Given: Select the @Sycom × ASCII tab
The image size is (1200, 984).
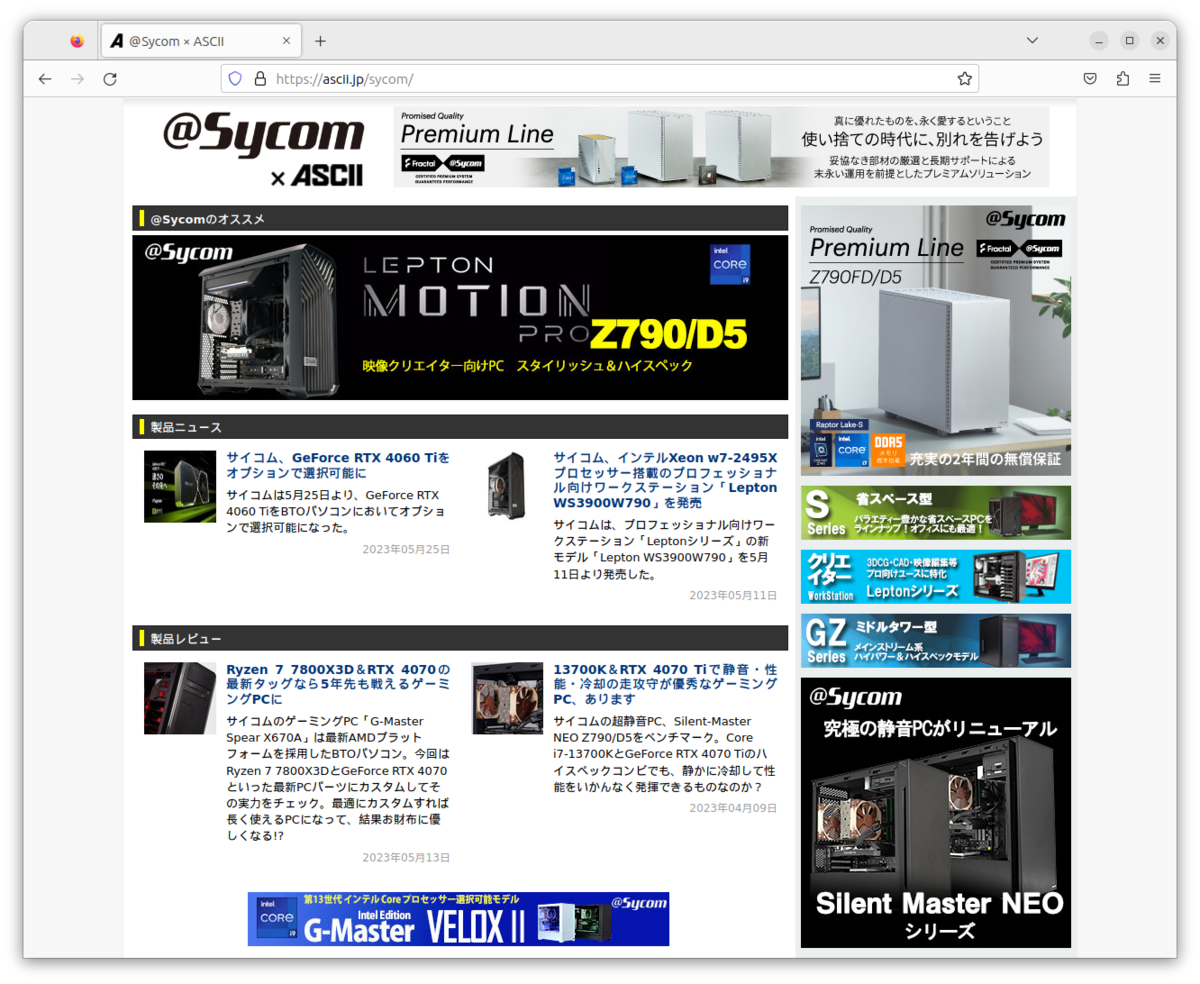Looking at the screenshot, I should click(200, 41).
